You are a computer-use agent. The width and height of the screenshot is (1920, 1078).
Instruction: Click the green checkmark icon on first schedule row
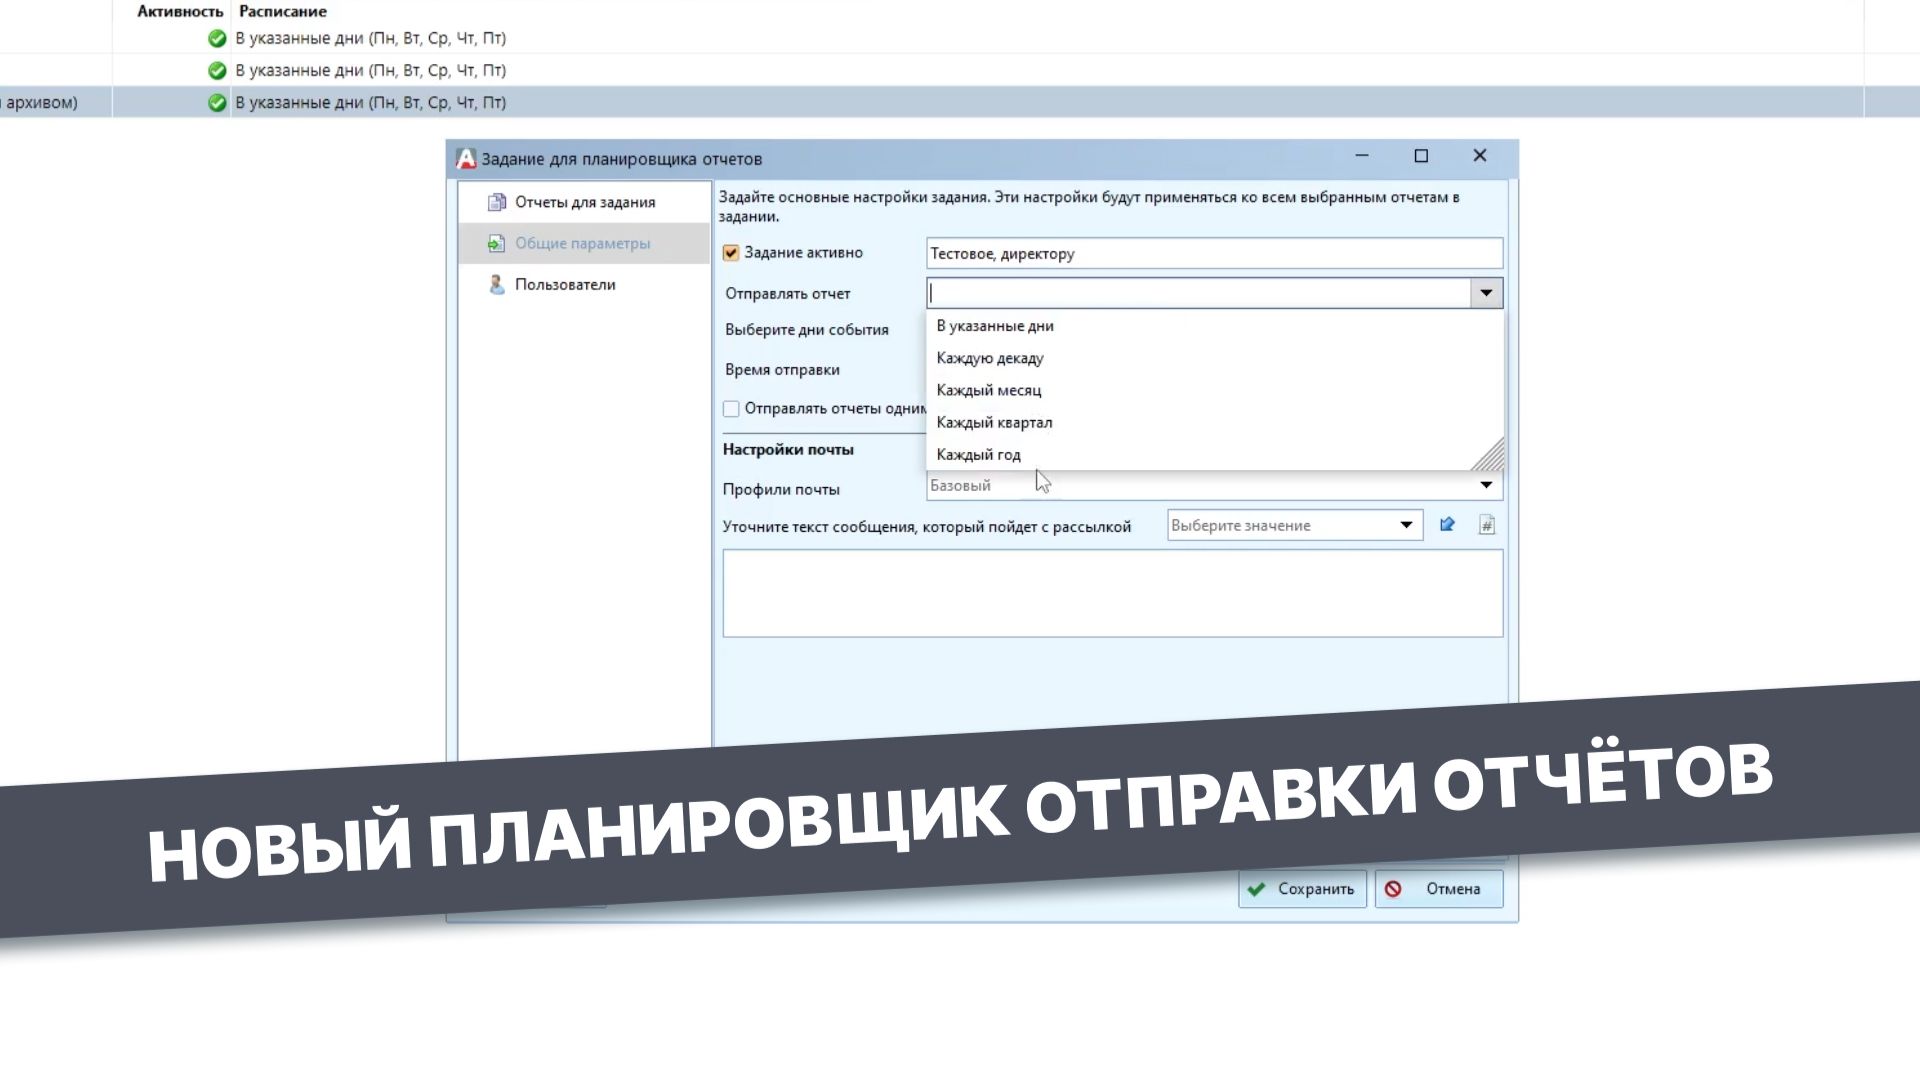(217, 38)
